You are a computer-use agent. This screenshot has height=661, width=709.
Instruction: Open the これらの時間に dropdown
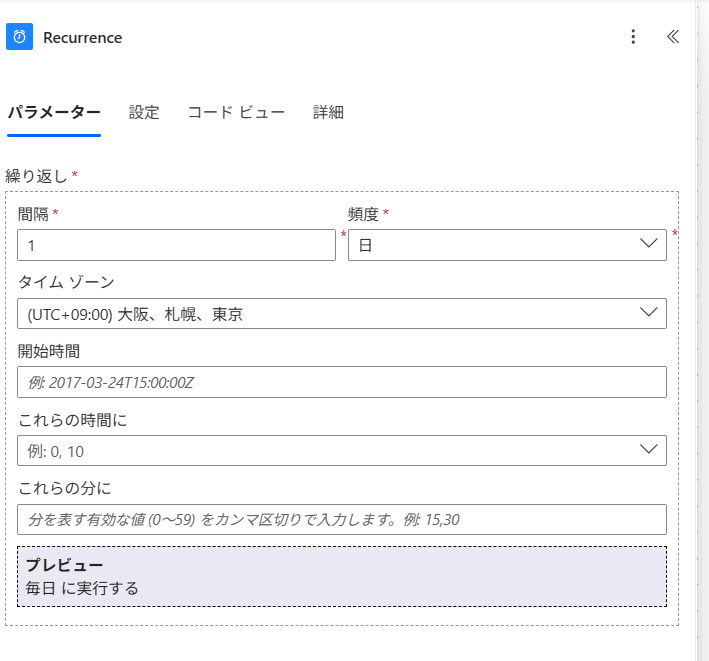point(342,450)
